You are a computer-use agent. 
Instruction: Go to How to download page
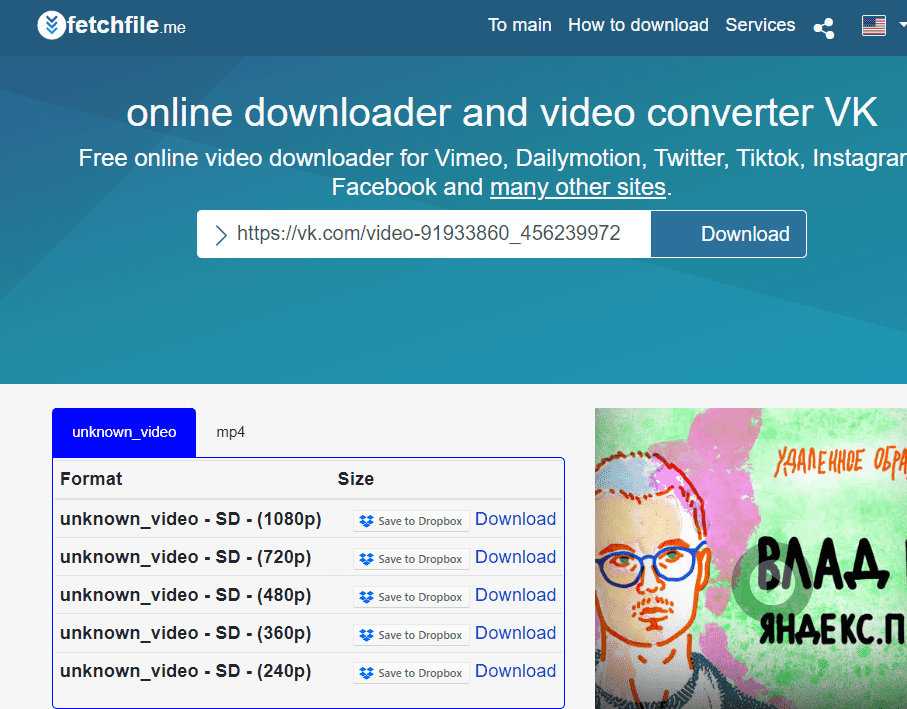638,25
